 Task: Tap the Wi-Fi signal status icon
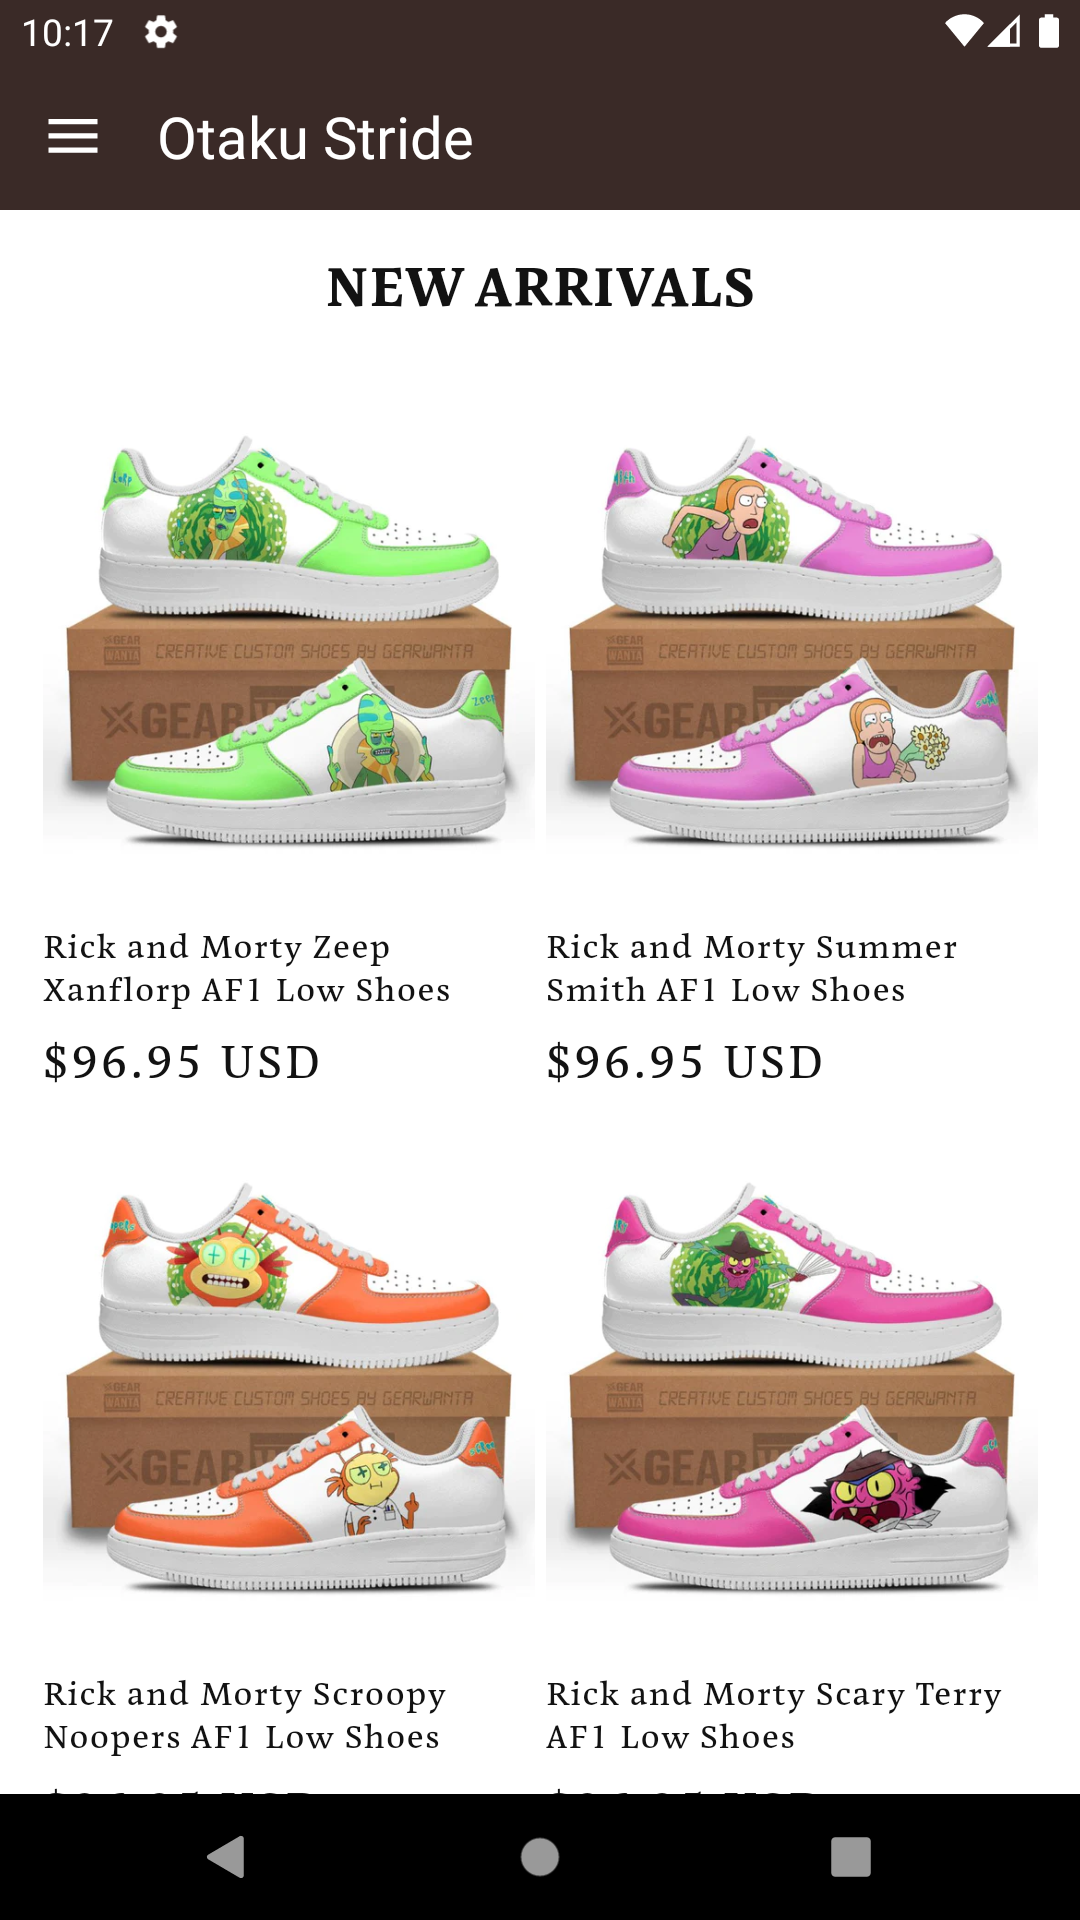pos(964,32)
